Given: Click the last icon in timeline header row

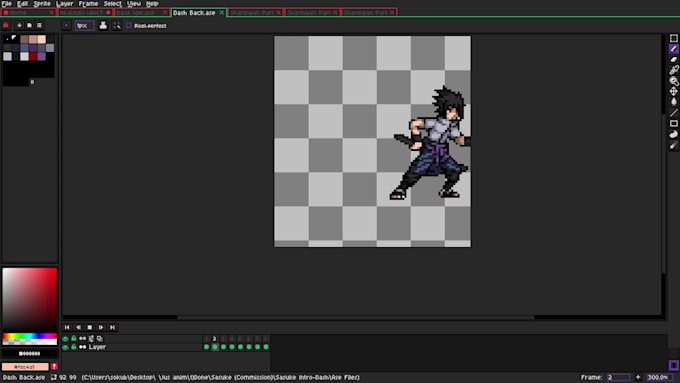Looking at the screenshot, I should tap(100, 339).
